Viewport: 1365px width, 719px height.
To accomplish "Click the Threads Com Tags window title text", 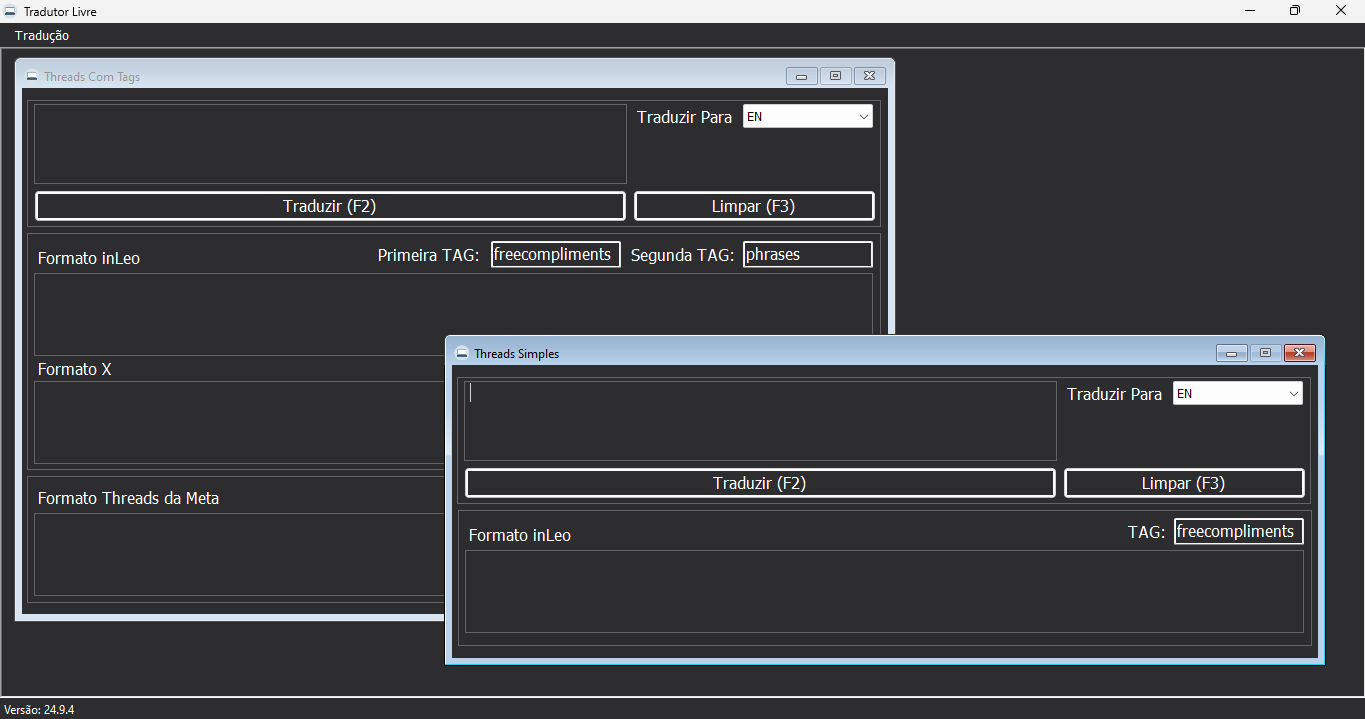I will (92, 77).
